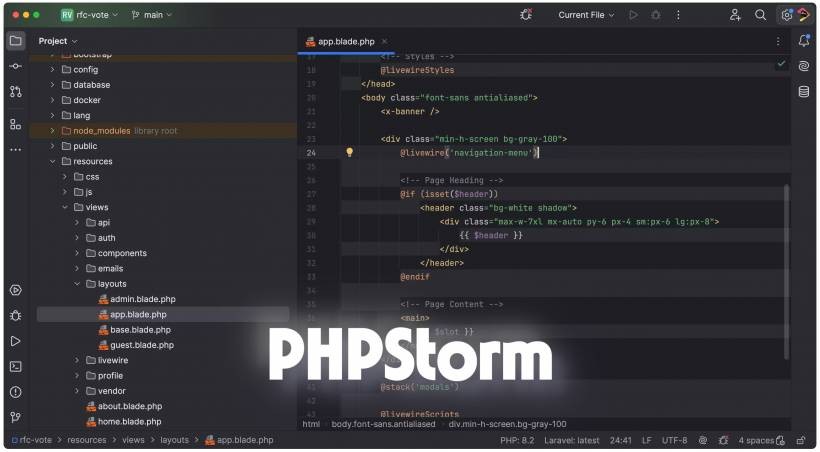The width and height of the screenshot is (820, 452).
Task: Open the Git tool window
Action: [16, 417]
